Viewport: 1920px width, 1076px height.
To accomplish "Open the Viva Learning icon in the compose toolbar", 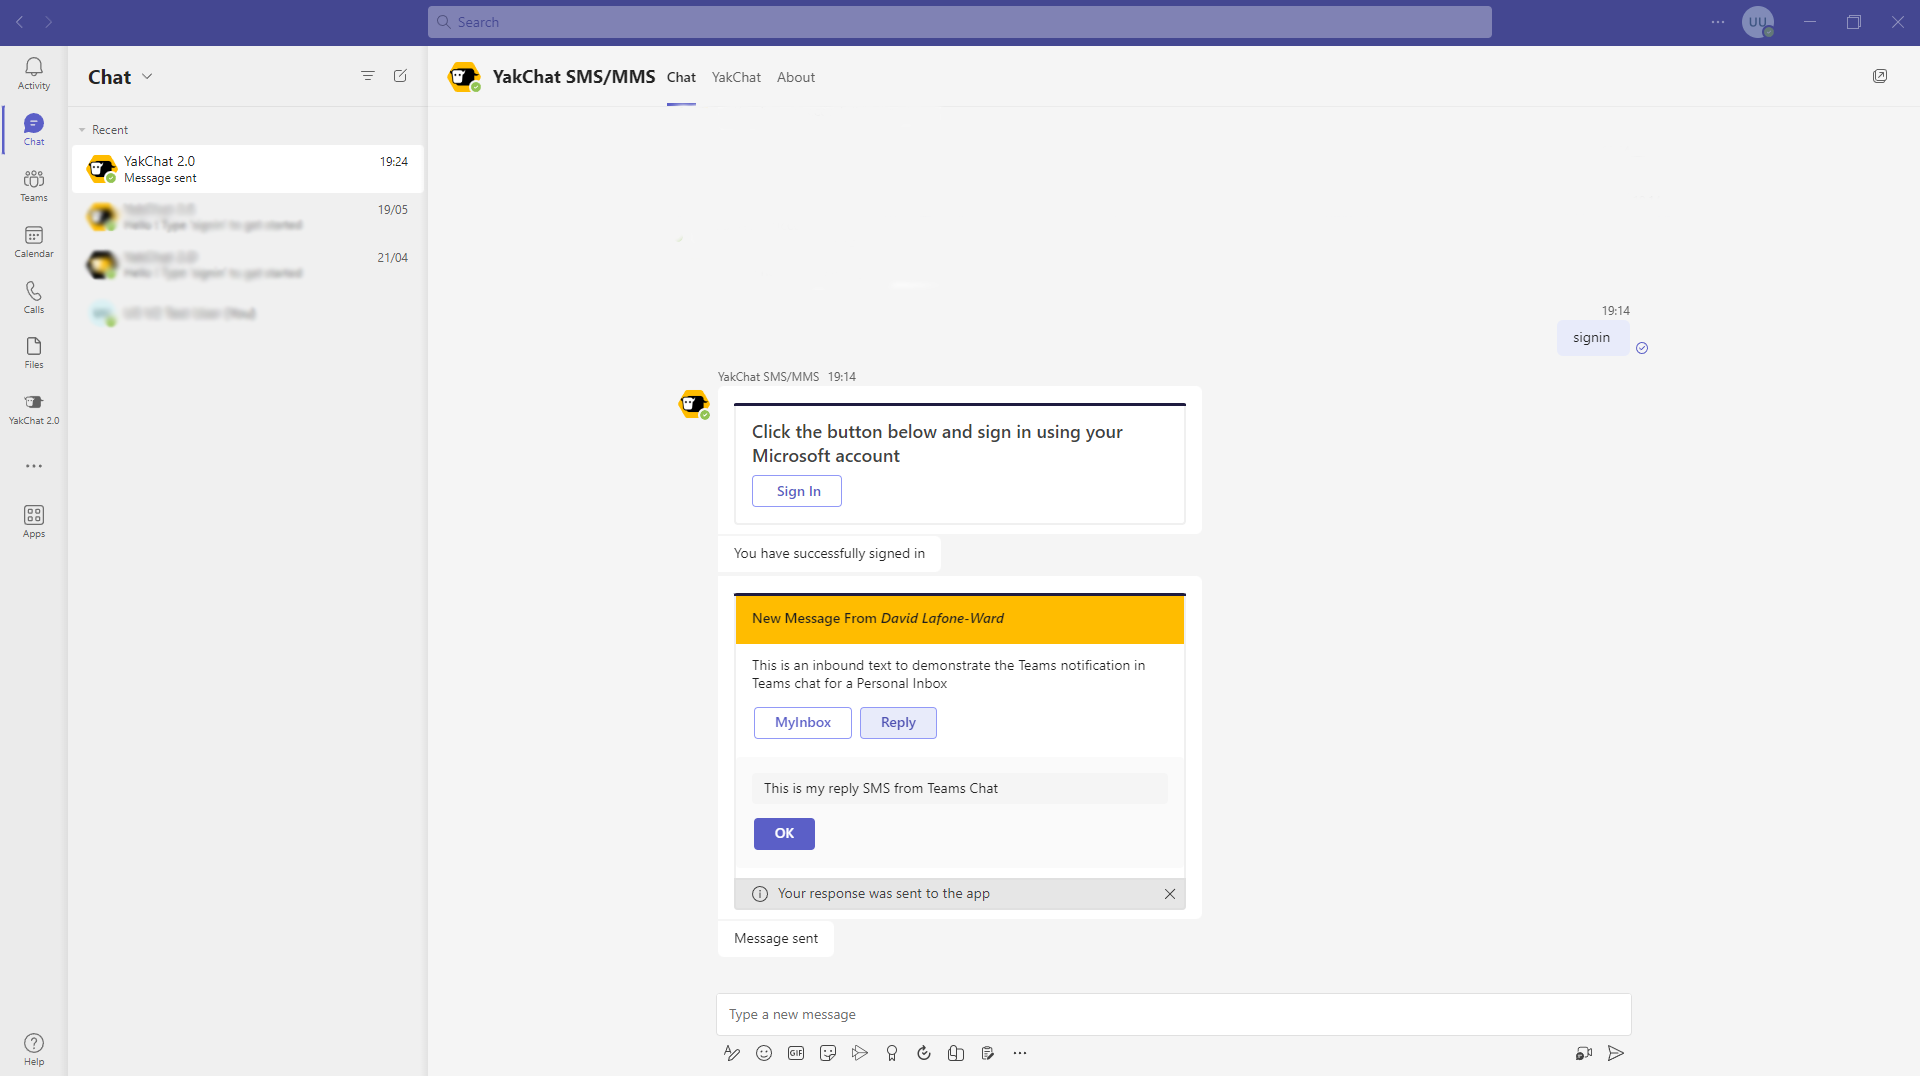I will 956,1053.
